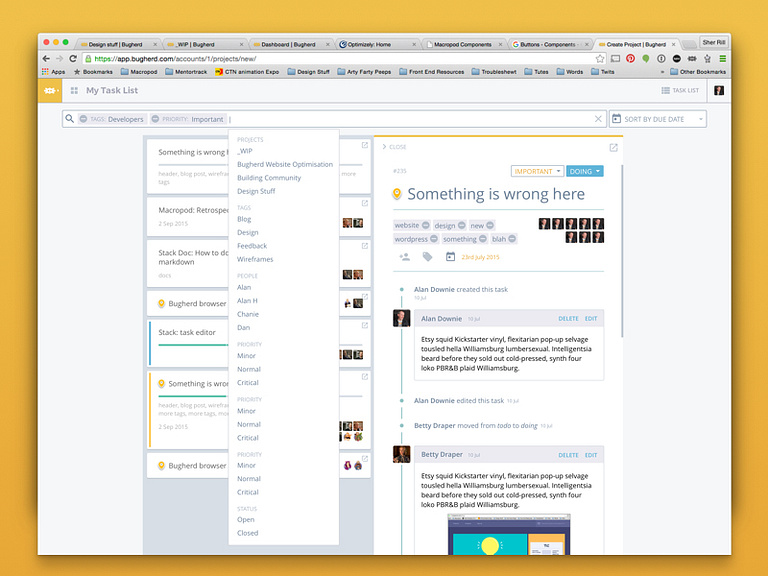The image size is (768, 576).
Task: Click the Sort by Due Date calendar icon
Action: point(617,119)
